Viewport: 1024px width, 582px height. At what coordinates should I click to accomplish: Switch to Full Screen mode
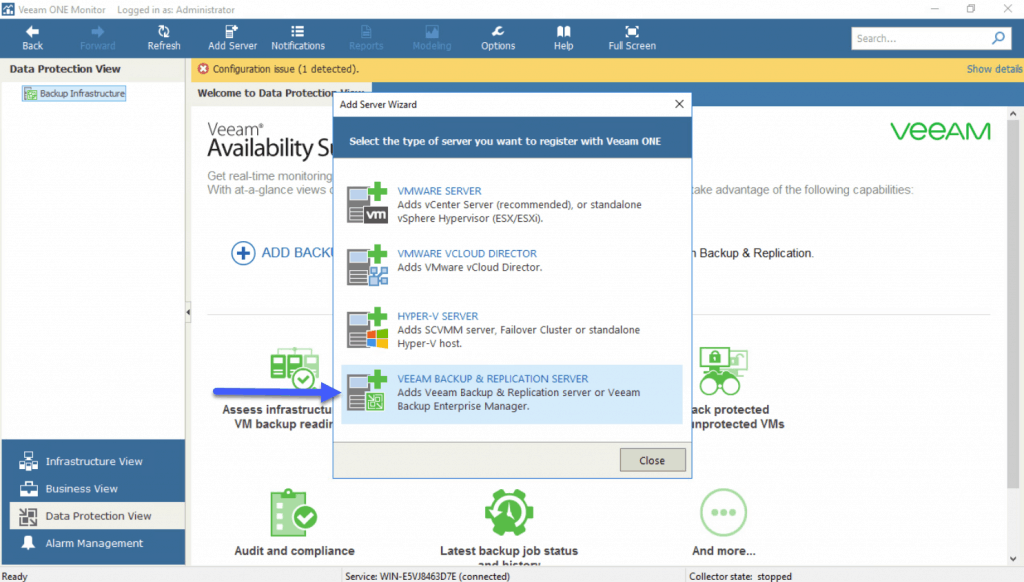click(x=632, y=32)
